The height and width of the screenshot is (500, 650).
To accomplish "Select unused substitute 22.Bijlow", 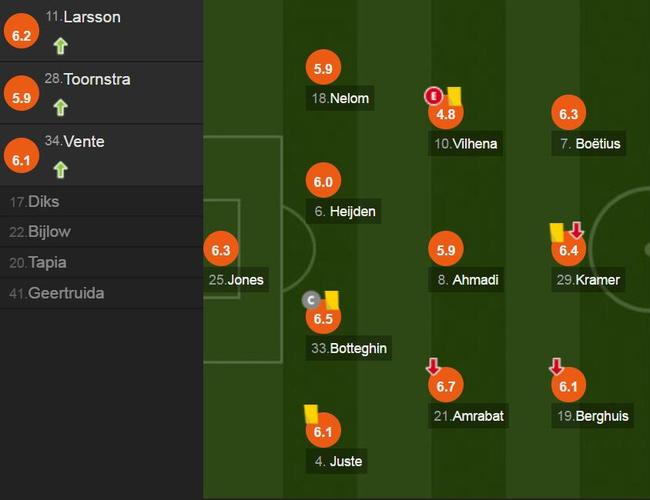I will 102,232.
